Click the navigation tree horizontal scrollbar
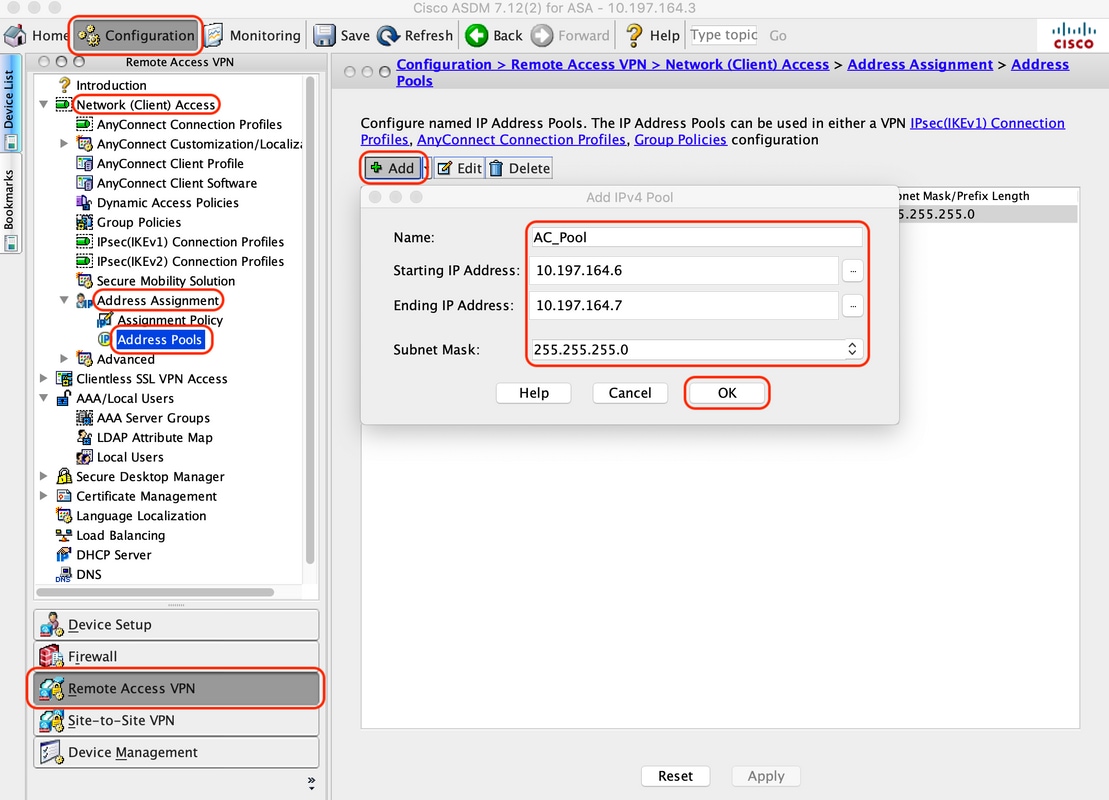The image size is (1109, 800). [x=156, y=592]
